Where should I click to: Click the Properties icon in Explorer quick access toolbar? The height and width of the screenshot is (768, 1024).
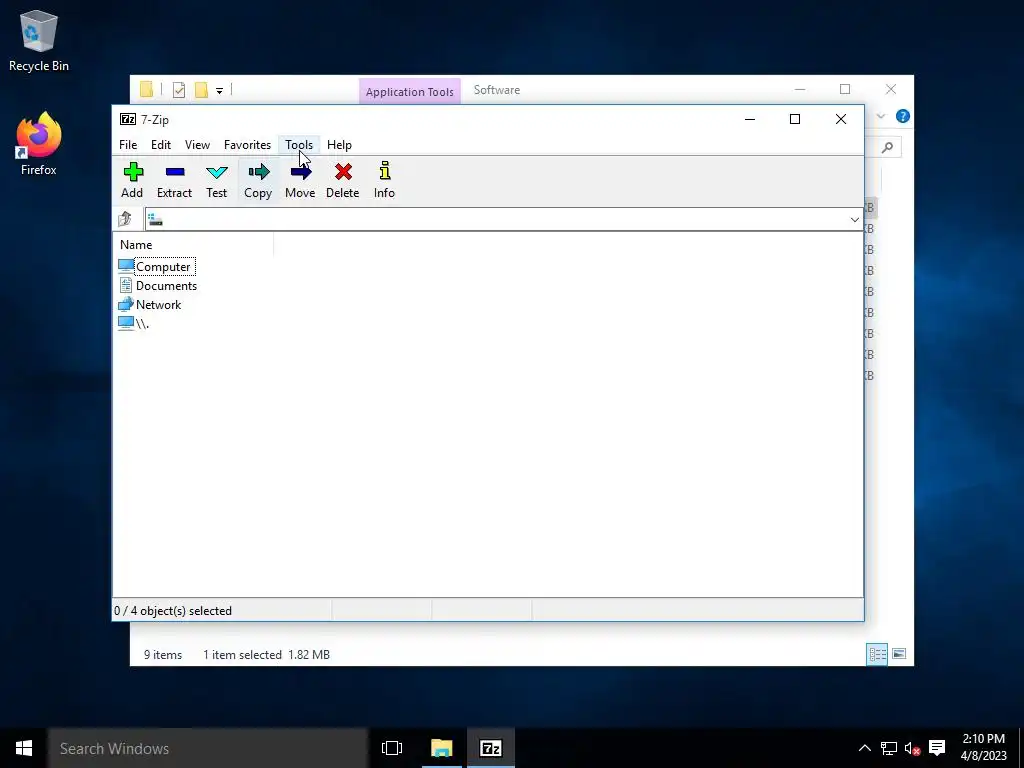(178, 89)
